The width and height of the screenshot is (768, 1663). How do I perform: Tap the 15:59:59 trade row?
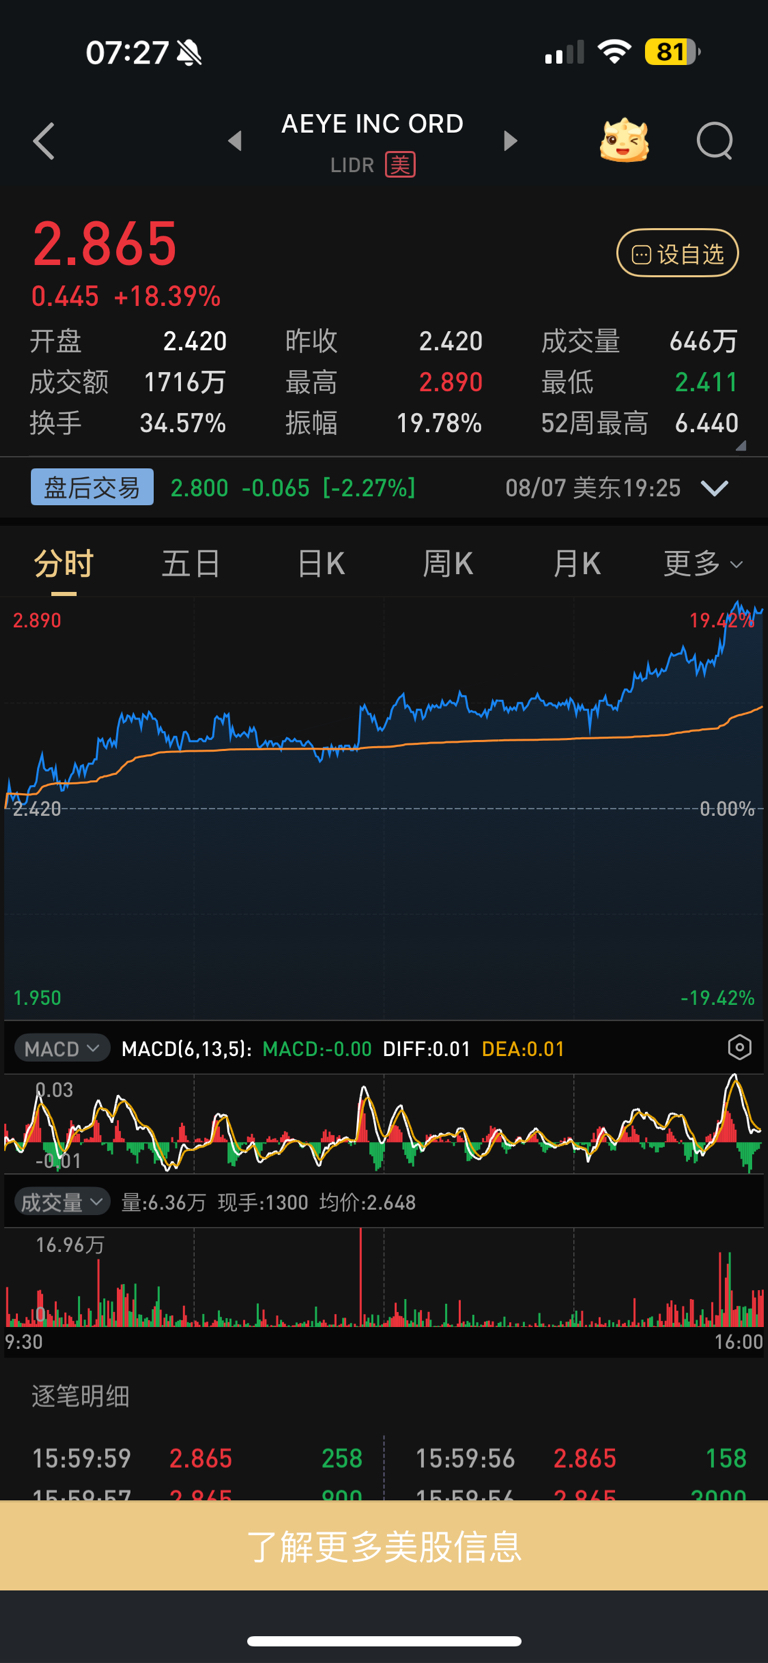(x=197, y=1458)
